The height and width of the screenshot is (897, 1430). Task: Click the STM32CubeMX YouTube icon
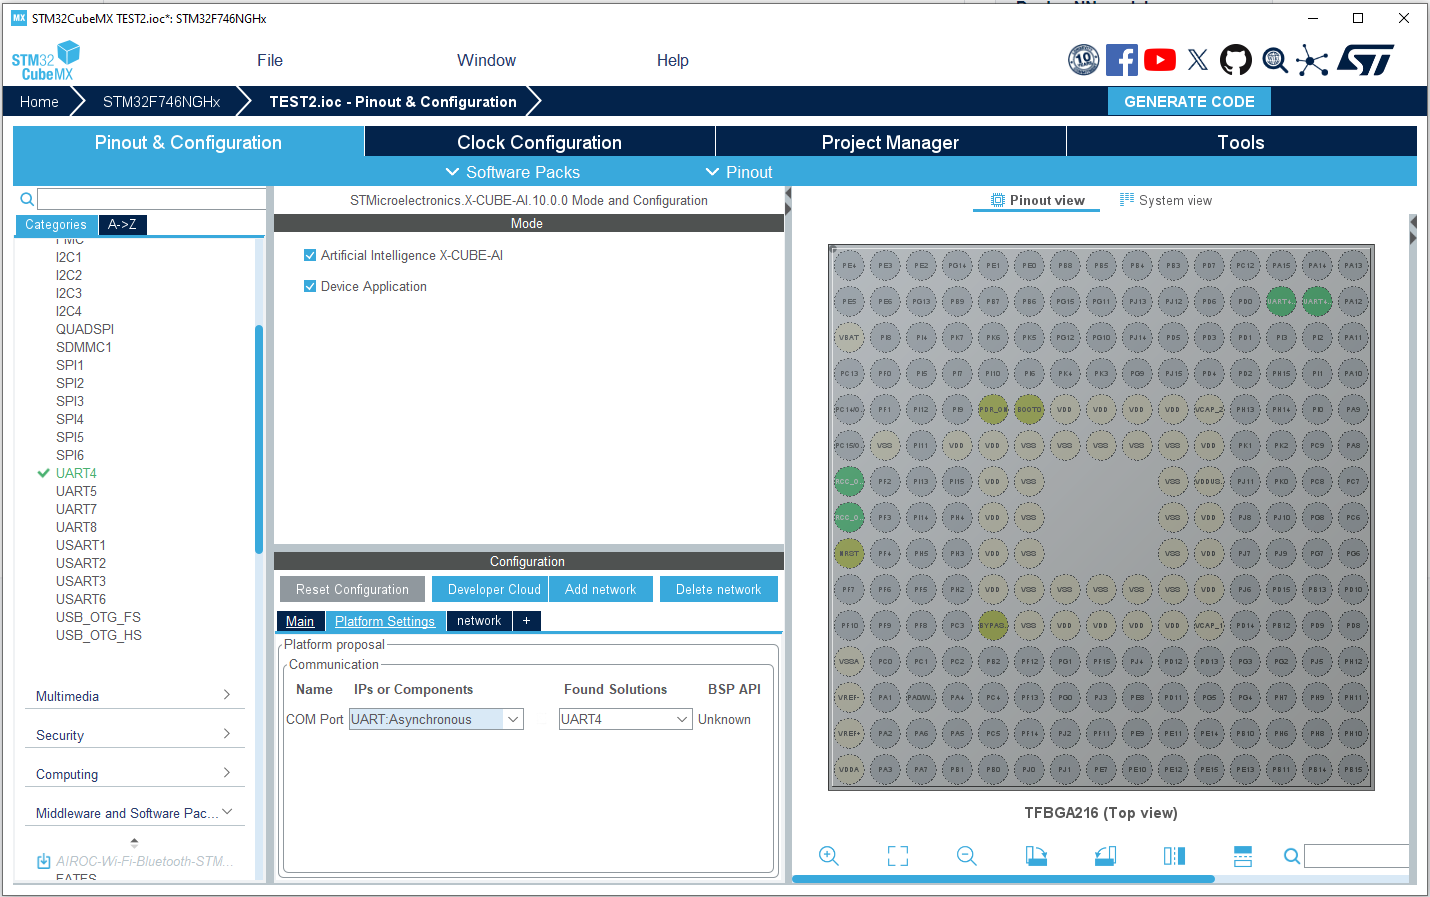coord(1160,60)
